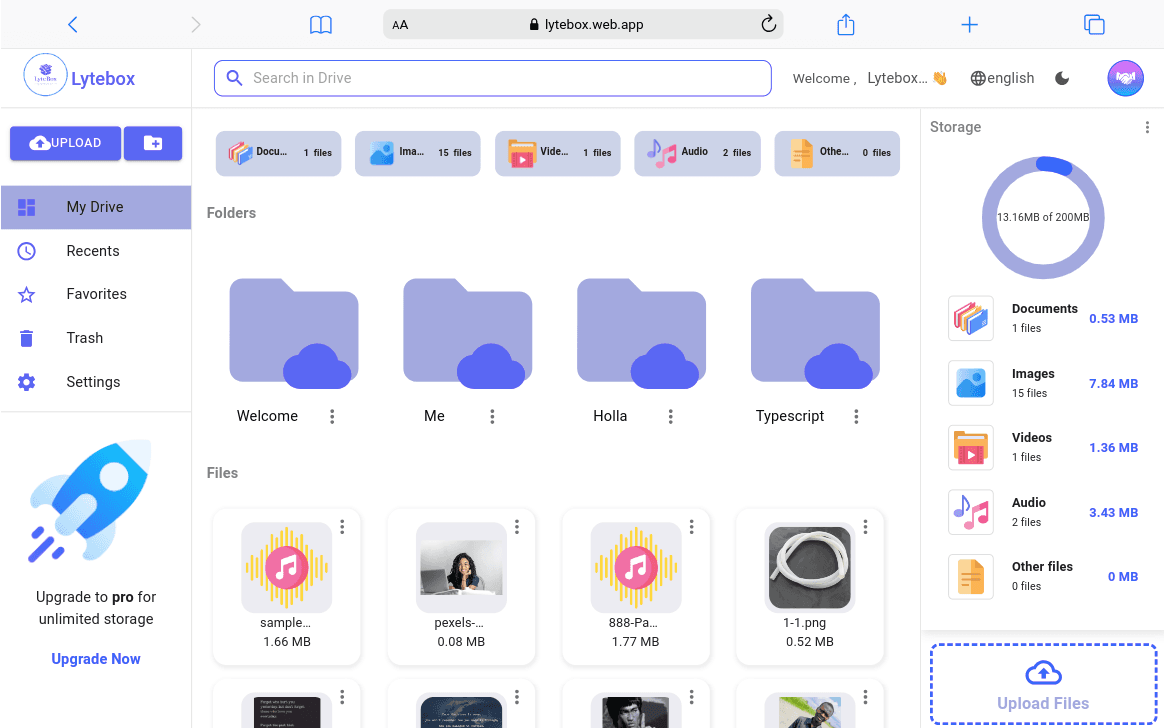This screenshot has height=728, width=1164.
Task: Open the Storage panel options menu
Action: coord(1147,127)
